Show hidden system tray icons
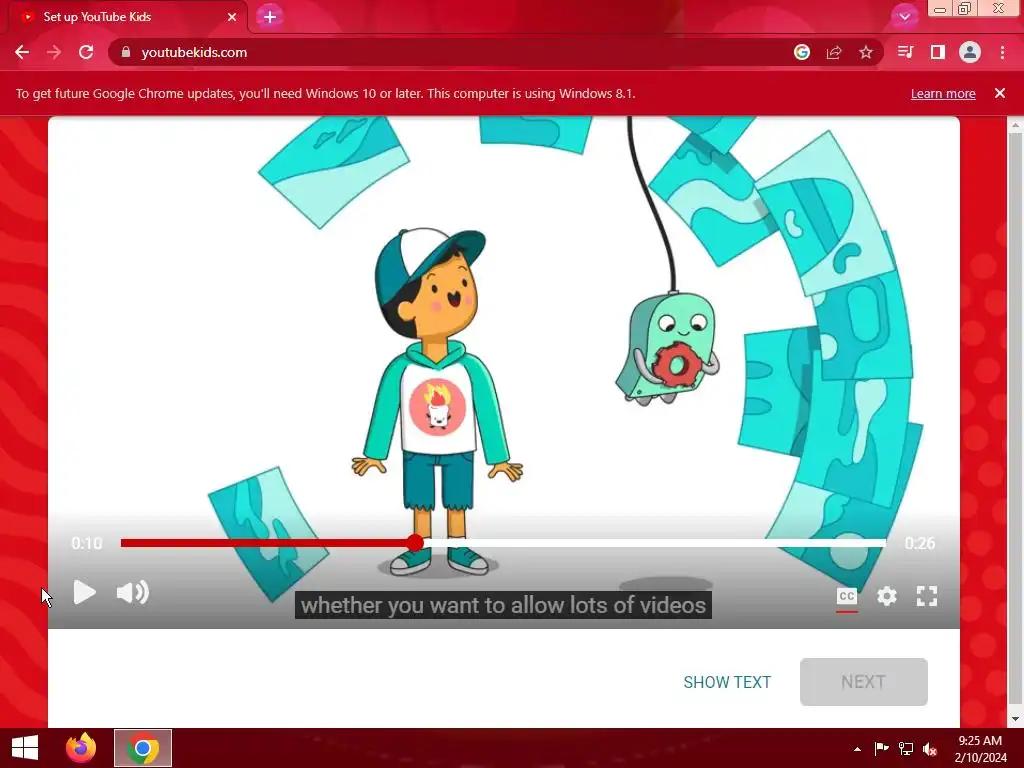 (857, 749)
